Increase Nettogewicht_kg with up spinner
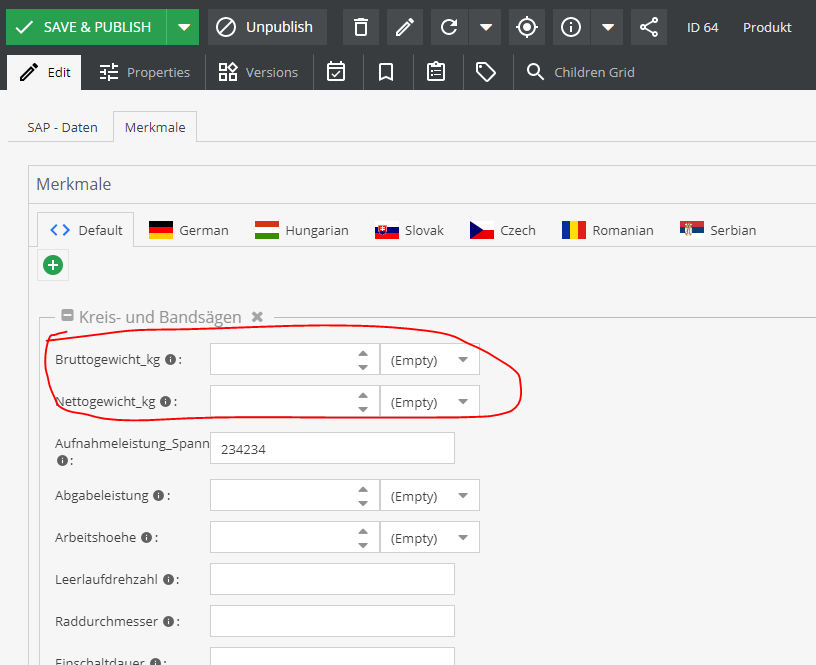The image size is (816, 665). click(363, 395)
